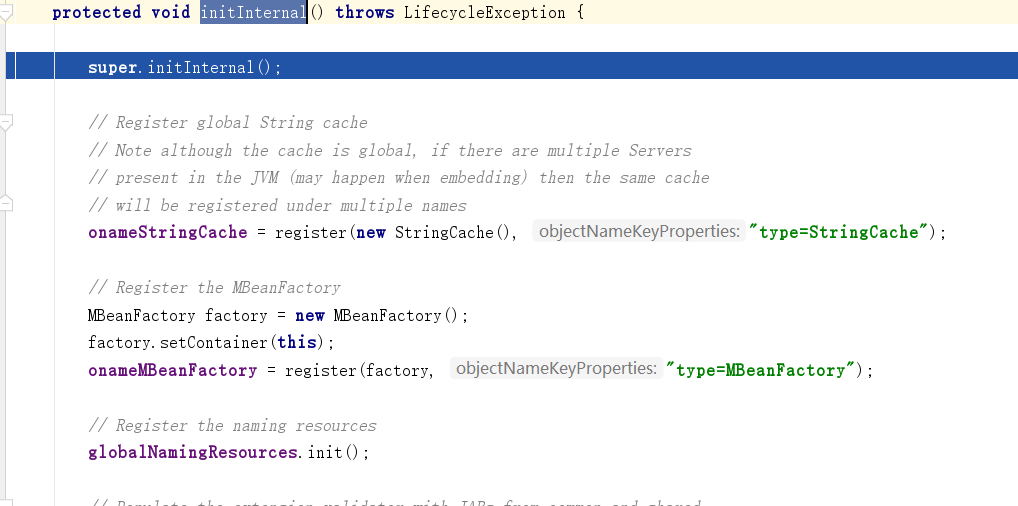Click the "type=MBeanFactory" string literal
Screen dimensions: 1018x506
click(761, 370)
